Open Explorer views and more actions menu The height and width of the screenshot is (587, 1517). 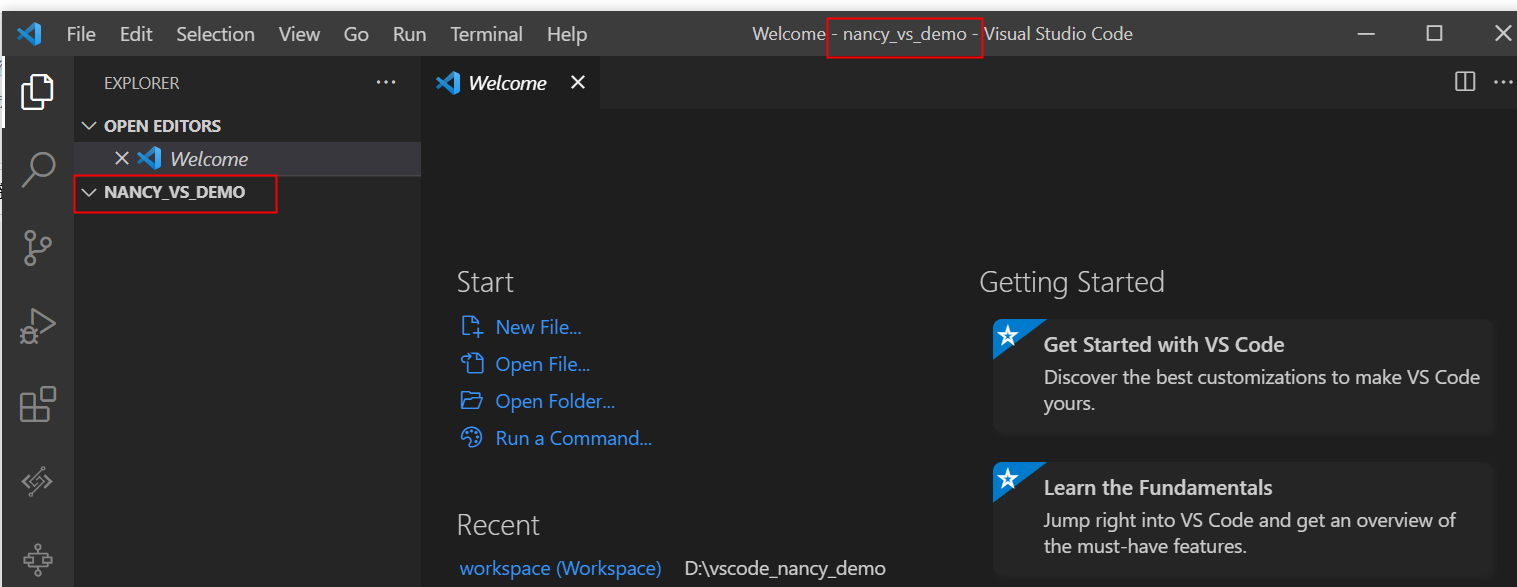[x=386, y=83]
